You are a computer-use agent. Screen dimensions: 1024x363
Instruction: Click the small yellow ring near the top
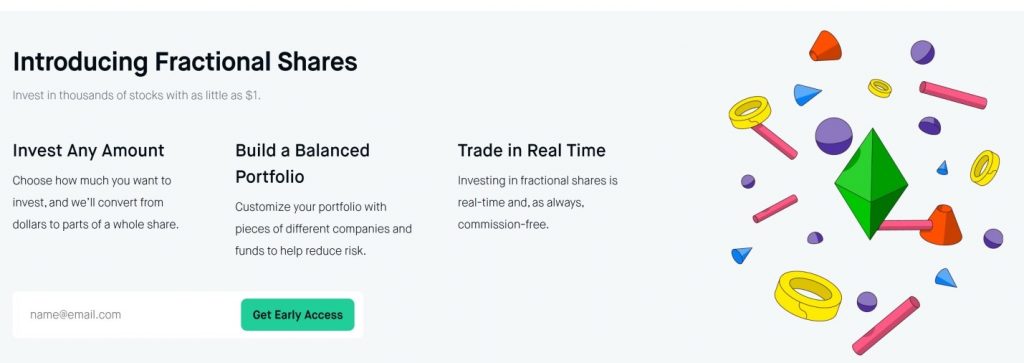point(880,88)
